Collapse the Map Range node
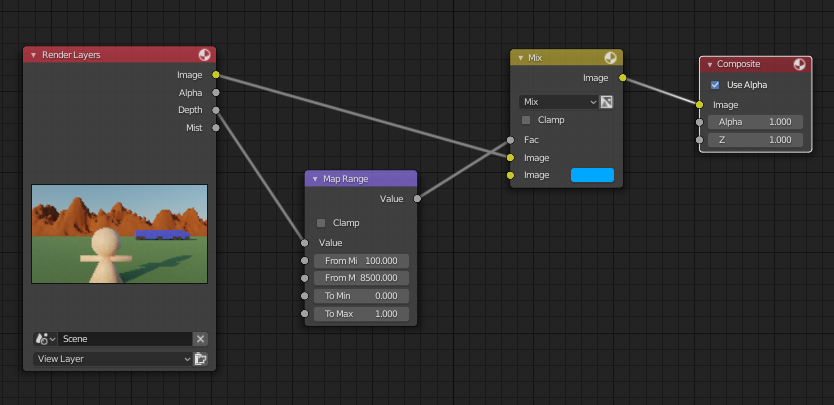 (x=315, y=179)
